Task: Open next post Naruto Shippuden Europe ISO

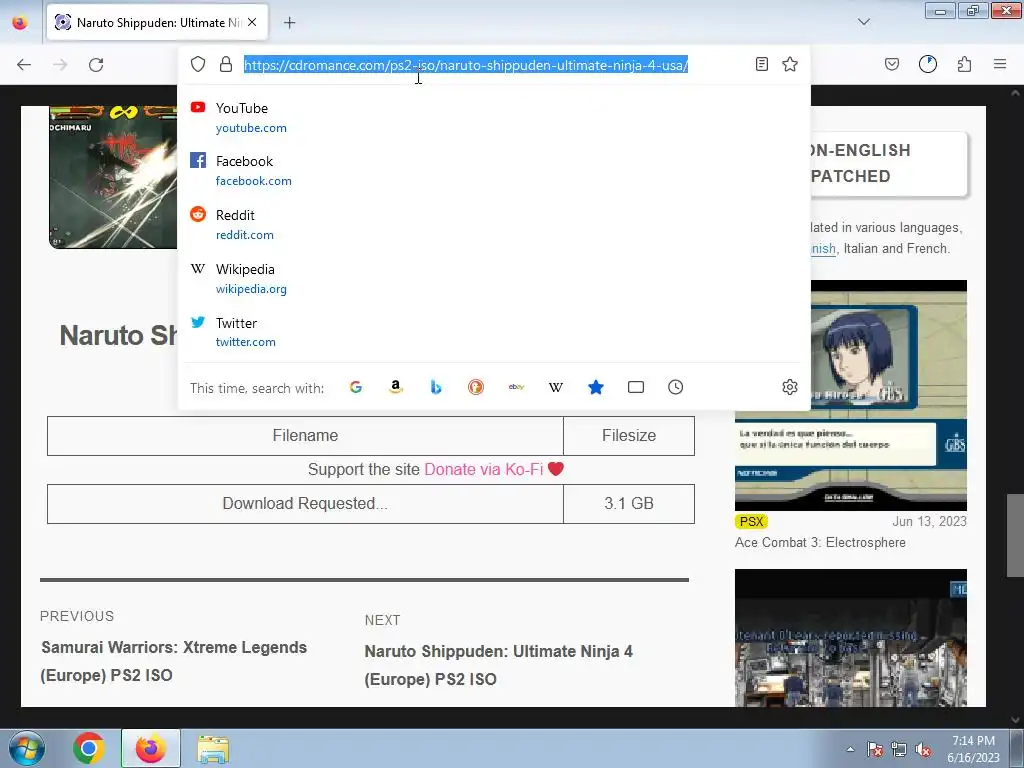Action: [x=498, y=665]
